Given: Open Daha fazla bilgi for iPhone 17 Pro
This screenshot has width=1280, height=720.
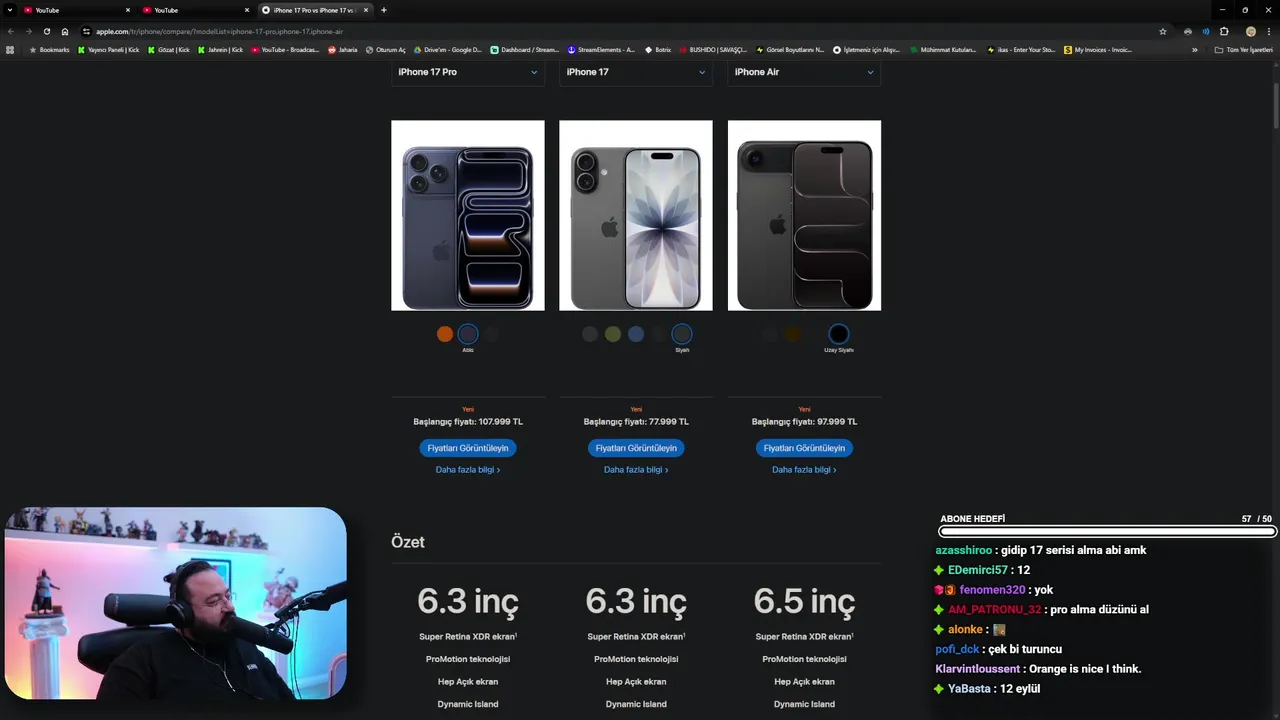Looking at the screenshot, I should (468, 470).
